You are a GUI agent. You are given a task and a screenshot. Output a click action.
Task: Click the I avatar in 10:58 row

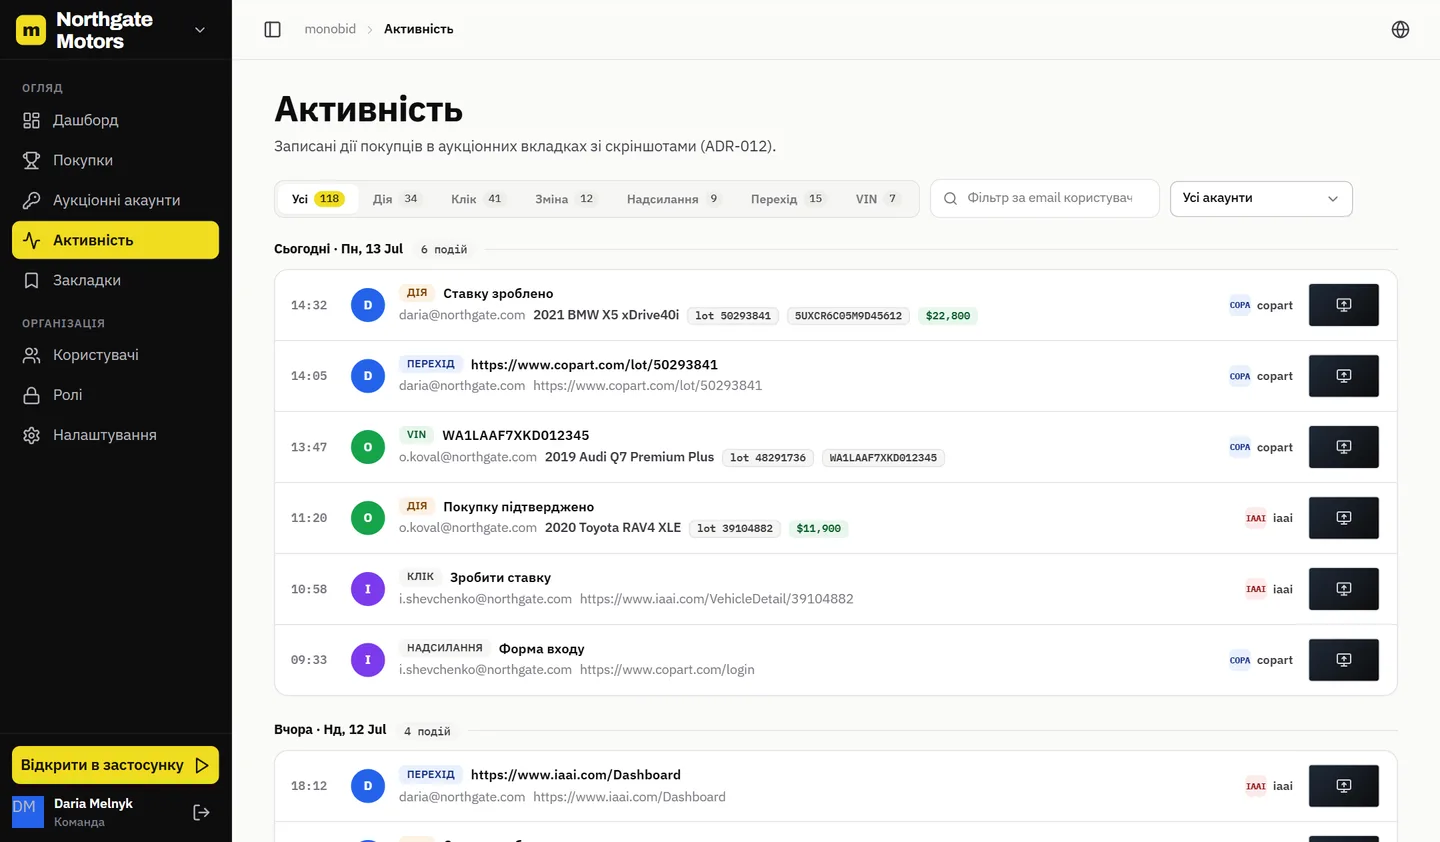pos(368,589)
